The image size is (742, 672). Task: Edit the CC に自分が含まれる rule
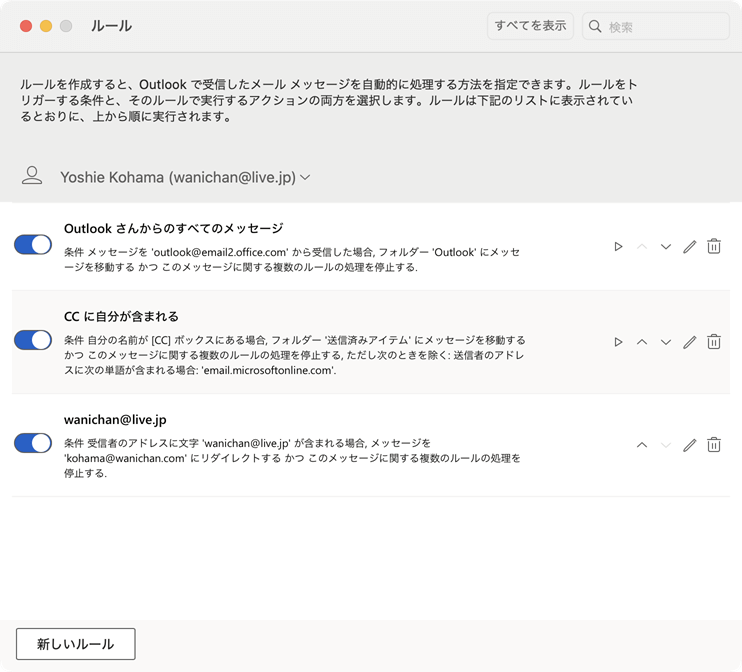(689, 342)
